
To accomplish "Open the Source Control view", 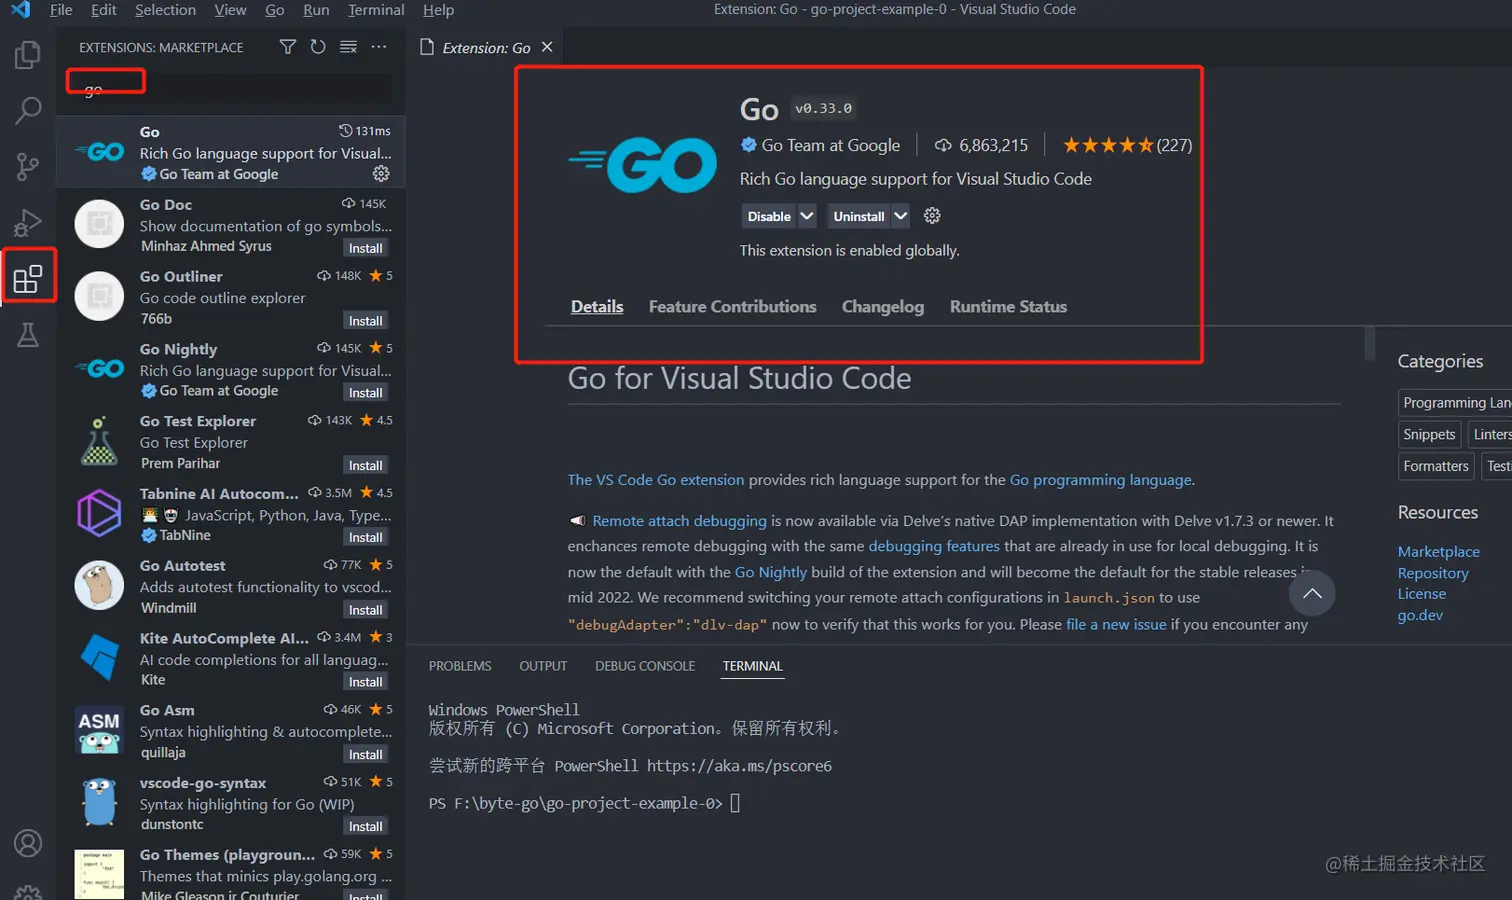I will pos(28,166).
